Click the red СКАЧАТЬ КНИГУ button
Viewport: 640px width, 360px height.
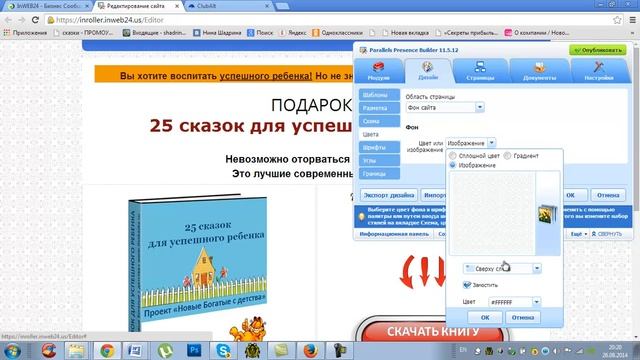[433, 331]
